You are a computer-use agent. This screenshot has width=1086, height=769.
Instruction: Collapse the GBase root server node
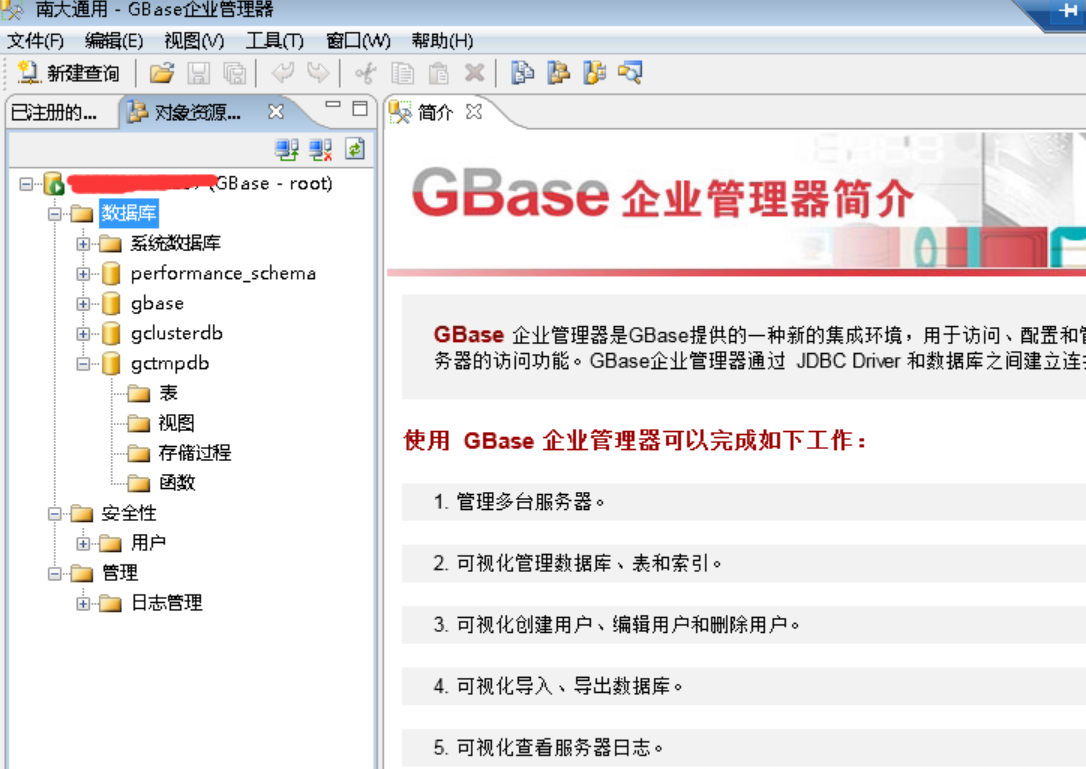26,184
